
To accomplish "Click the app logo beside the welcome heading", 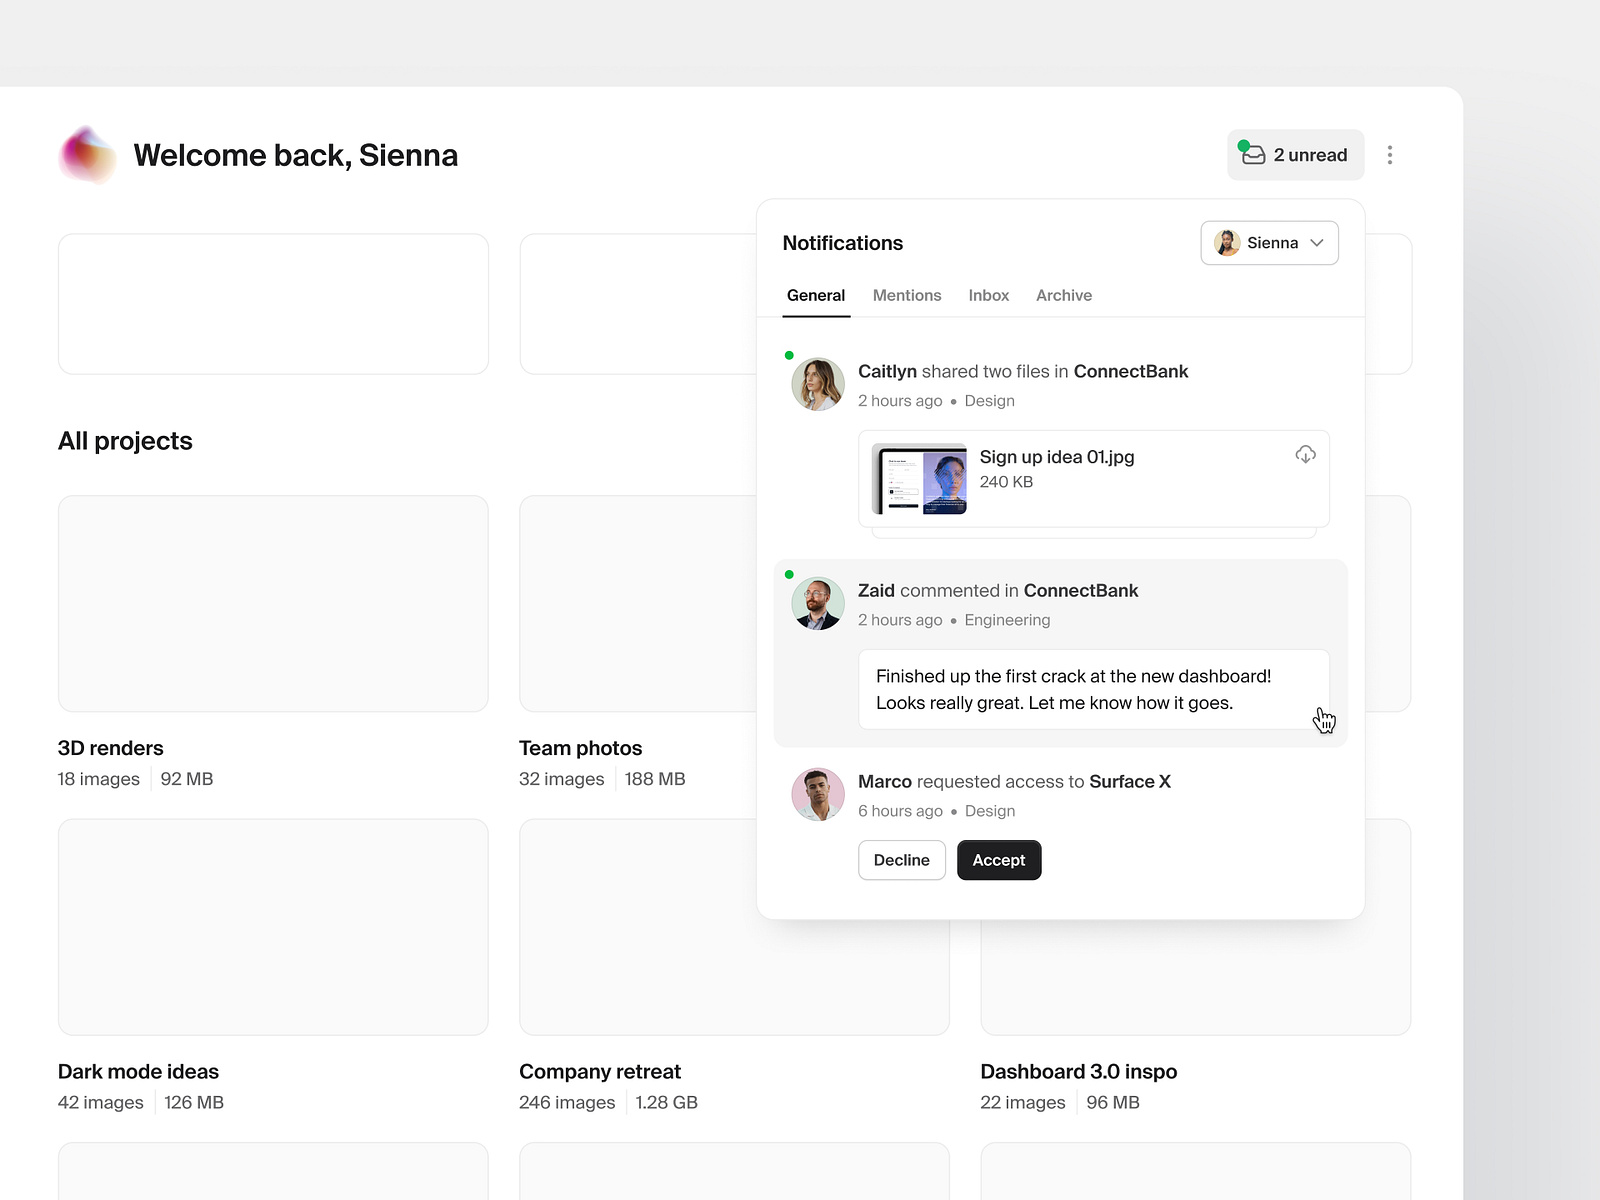I will pos(87,155).
